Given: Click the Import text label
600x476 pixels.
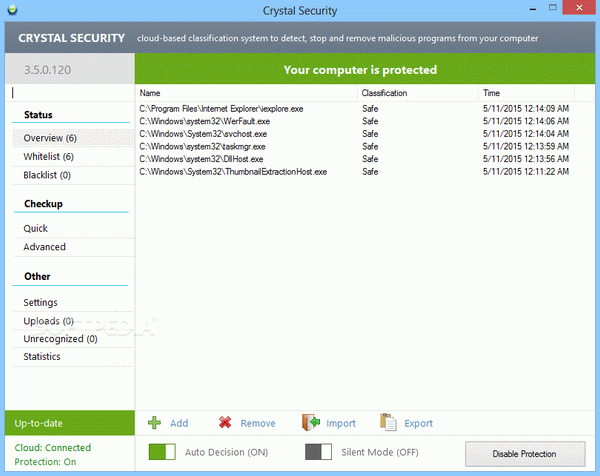Looking at the screenshot, I should [341, 423].
